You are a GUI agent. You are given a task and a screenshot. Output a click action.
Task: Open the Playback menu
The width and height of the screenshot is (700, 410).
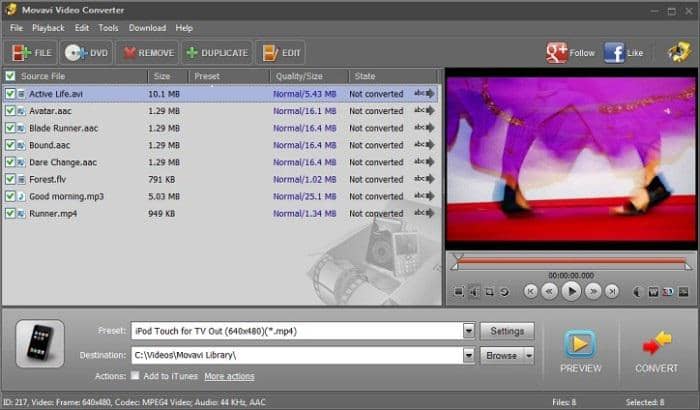click(48, 28)
